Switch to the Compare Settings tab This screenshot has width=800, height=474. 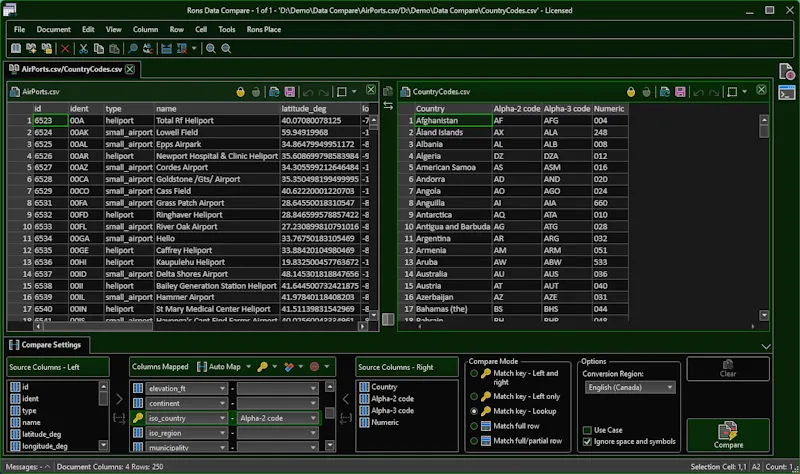(46, 345)
